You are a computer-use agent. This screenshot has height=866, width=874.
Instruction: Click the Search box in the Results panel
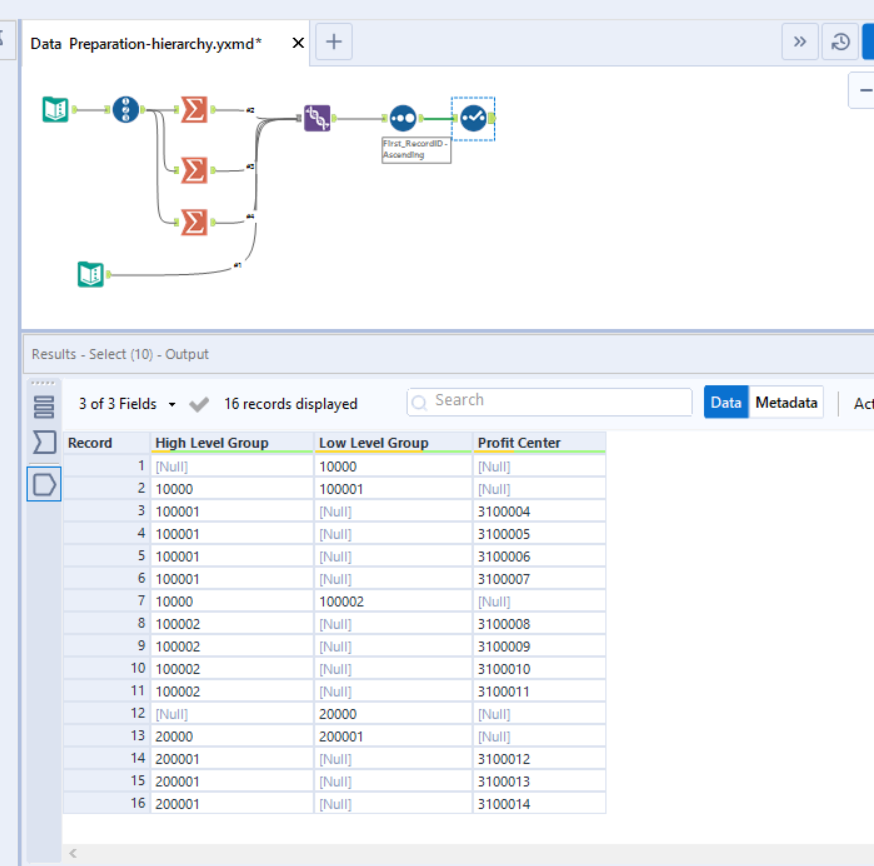[x=548, y=402]
